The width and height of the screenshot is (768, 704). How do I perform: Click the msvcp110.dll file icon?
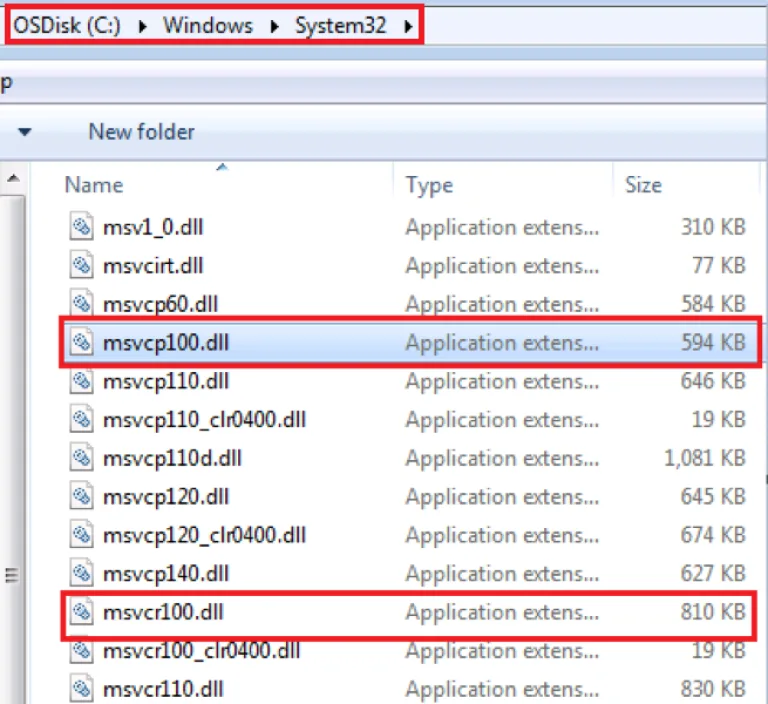pos(81,381)
